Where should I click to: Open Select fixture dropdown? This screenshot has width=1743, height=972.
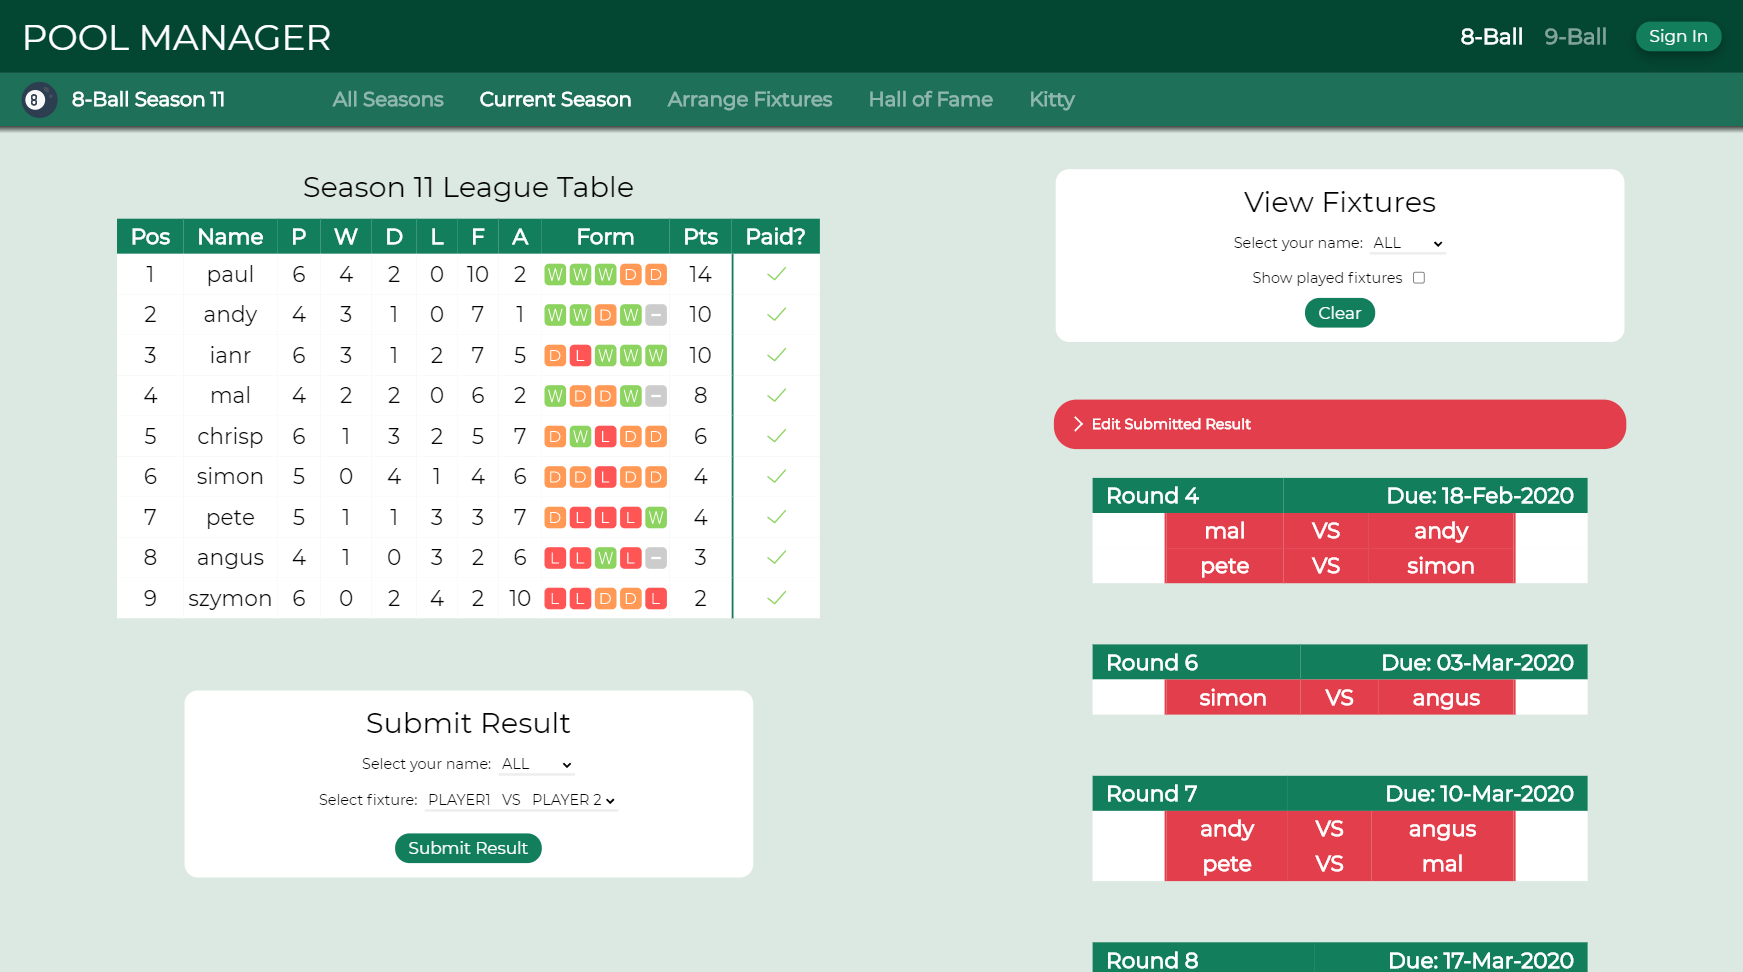pos(522,800)
